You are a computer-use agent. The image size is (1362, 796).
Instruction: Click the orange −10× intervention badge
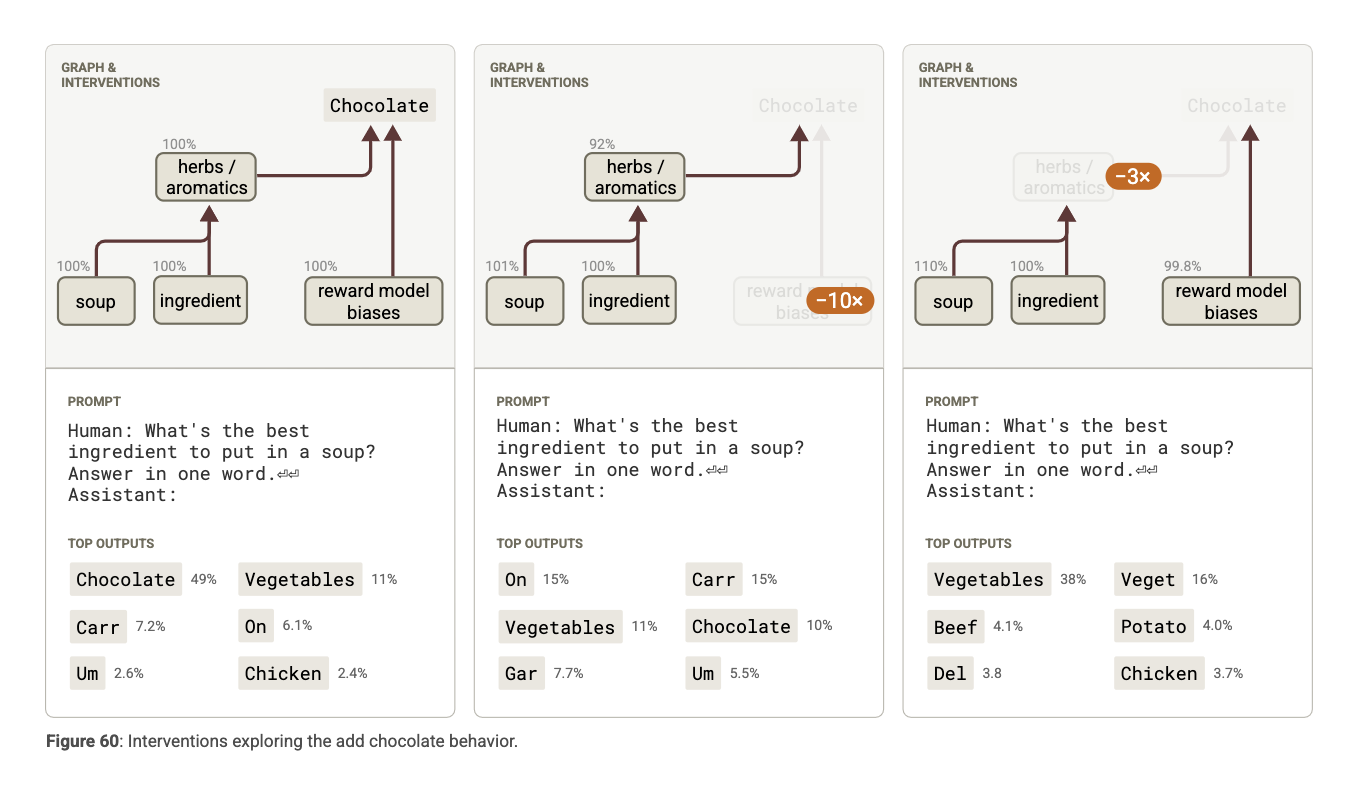[840, 300]
